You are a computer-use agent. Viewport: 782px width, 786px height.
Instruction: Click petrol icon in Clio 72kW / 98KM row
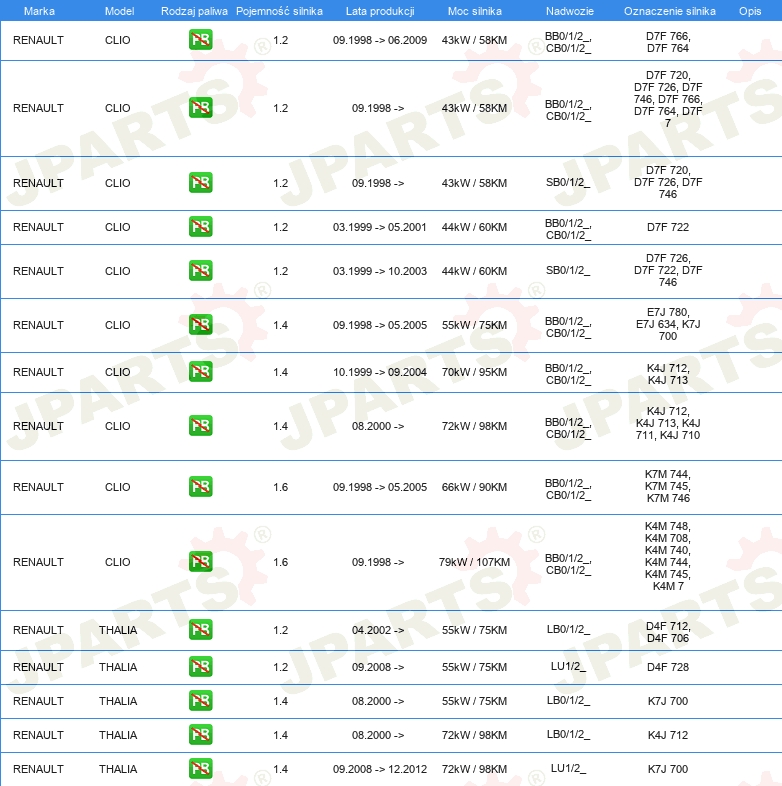pos(201,426)
